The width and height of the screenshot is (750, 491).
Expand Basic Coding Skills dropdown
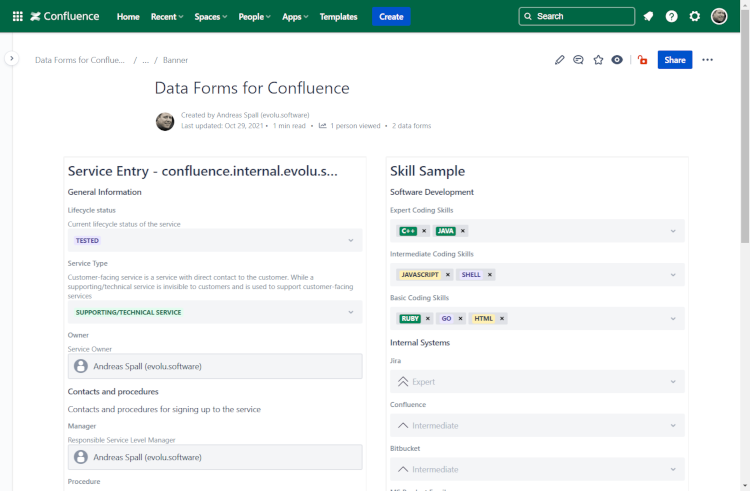click(673, 318)
